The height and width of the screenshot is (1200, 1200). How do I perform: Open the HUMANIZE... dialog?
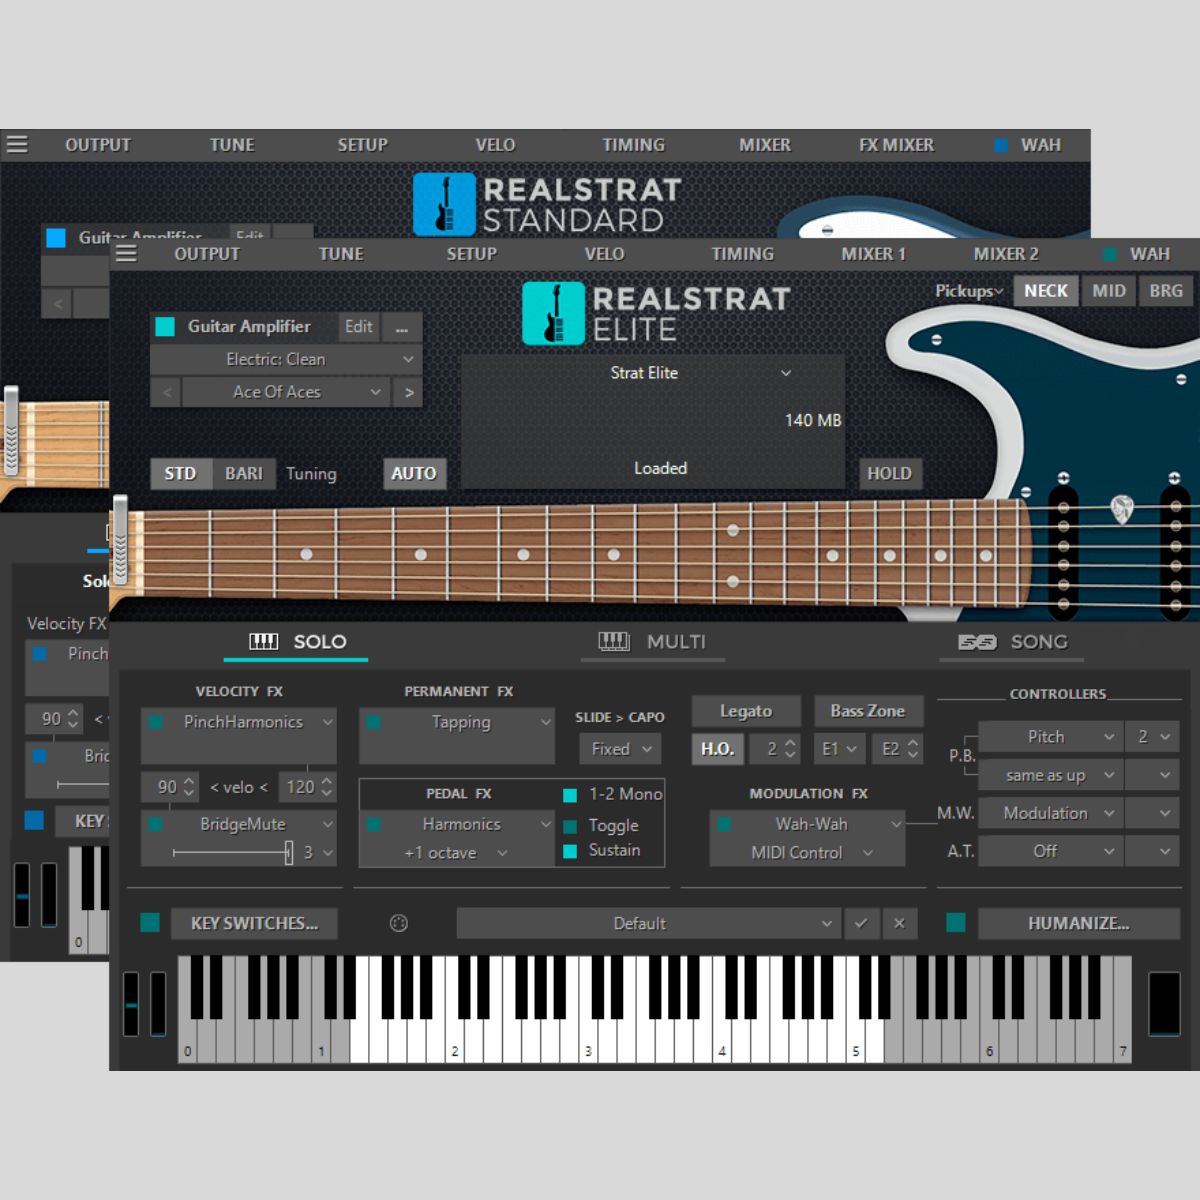(x=1078, y=923)
